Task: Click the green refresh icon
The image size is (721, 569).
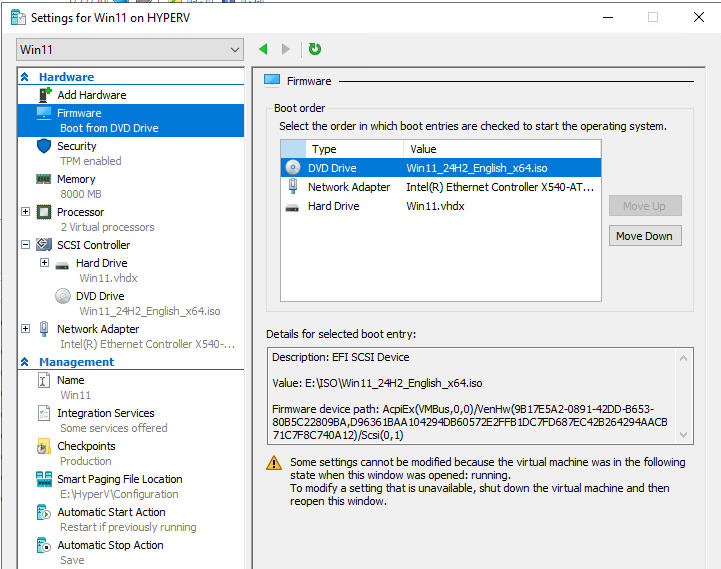Action: 315,49
